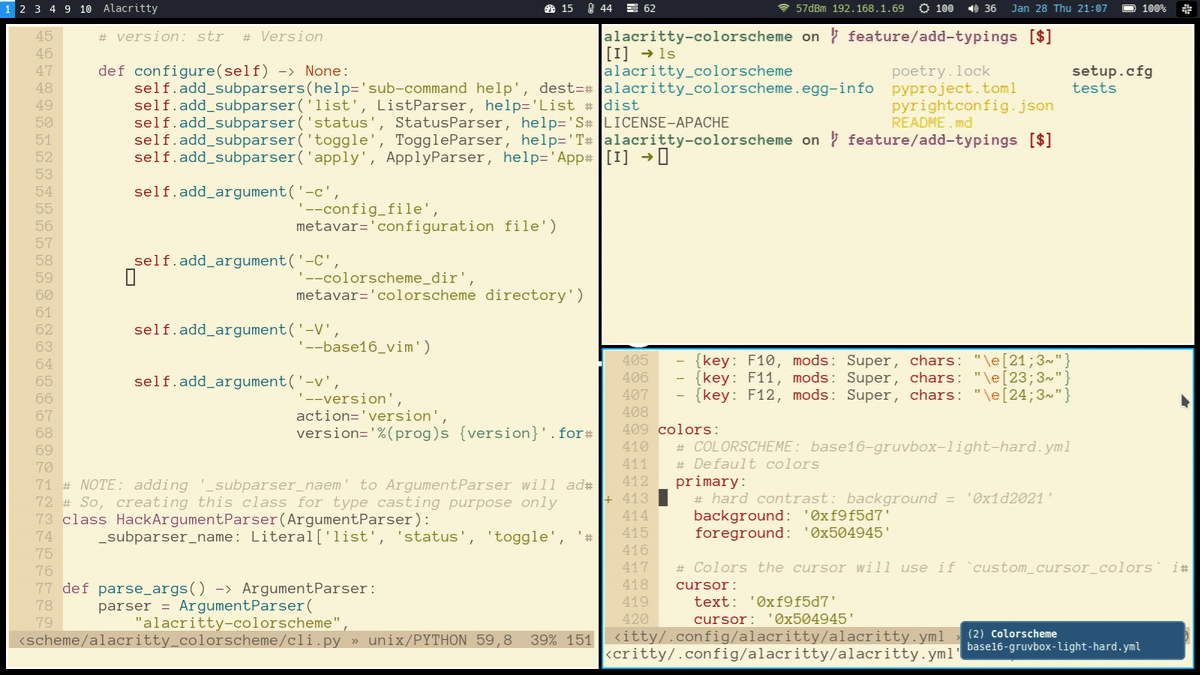Image resolution: width=1200 pixels, height=675 pixels.
Task: Click the IP address 192.168.1.69
Action: (x=868, y=8)
